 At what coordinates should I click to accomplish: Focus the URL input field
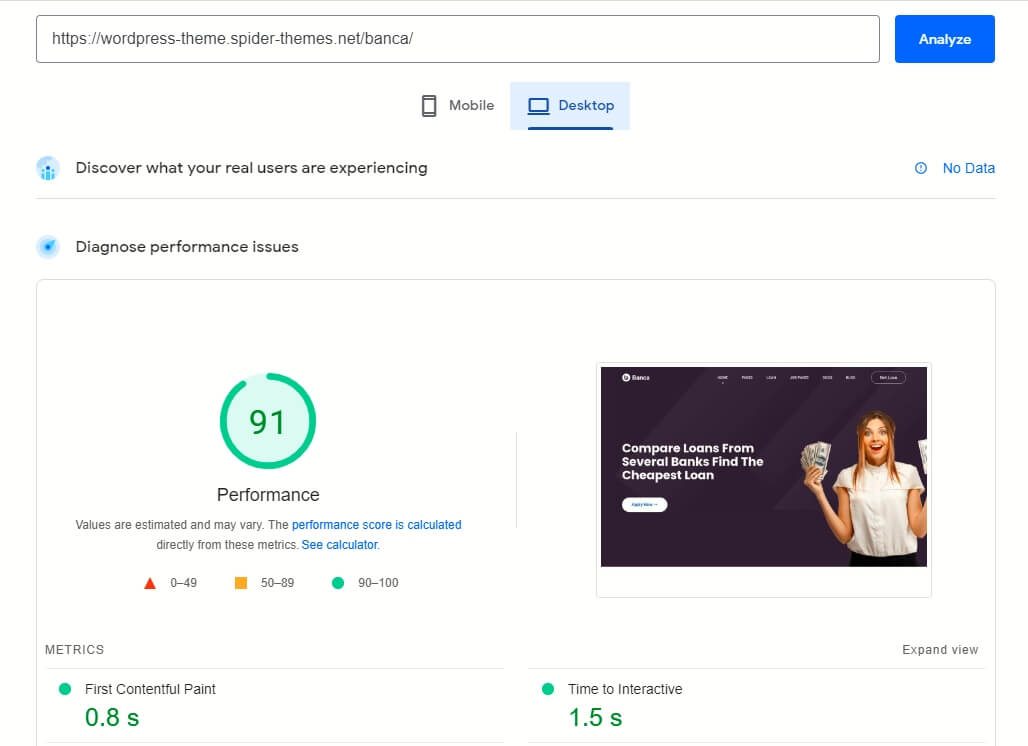(x=458, y=39)
